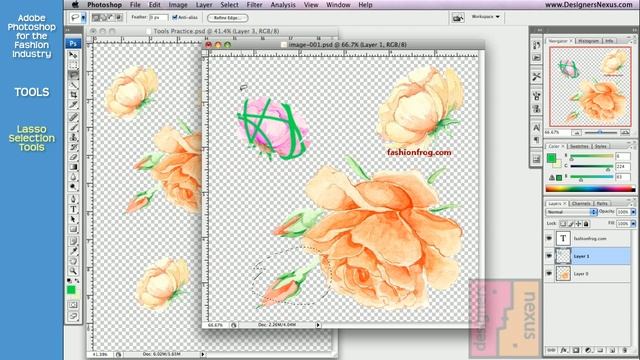
Task: Click the Feather input field
Action: 158,18
